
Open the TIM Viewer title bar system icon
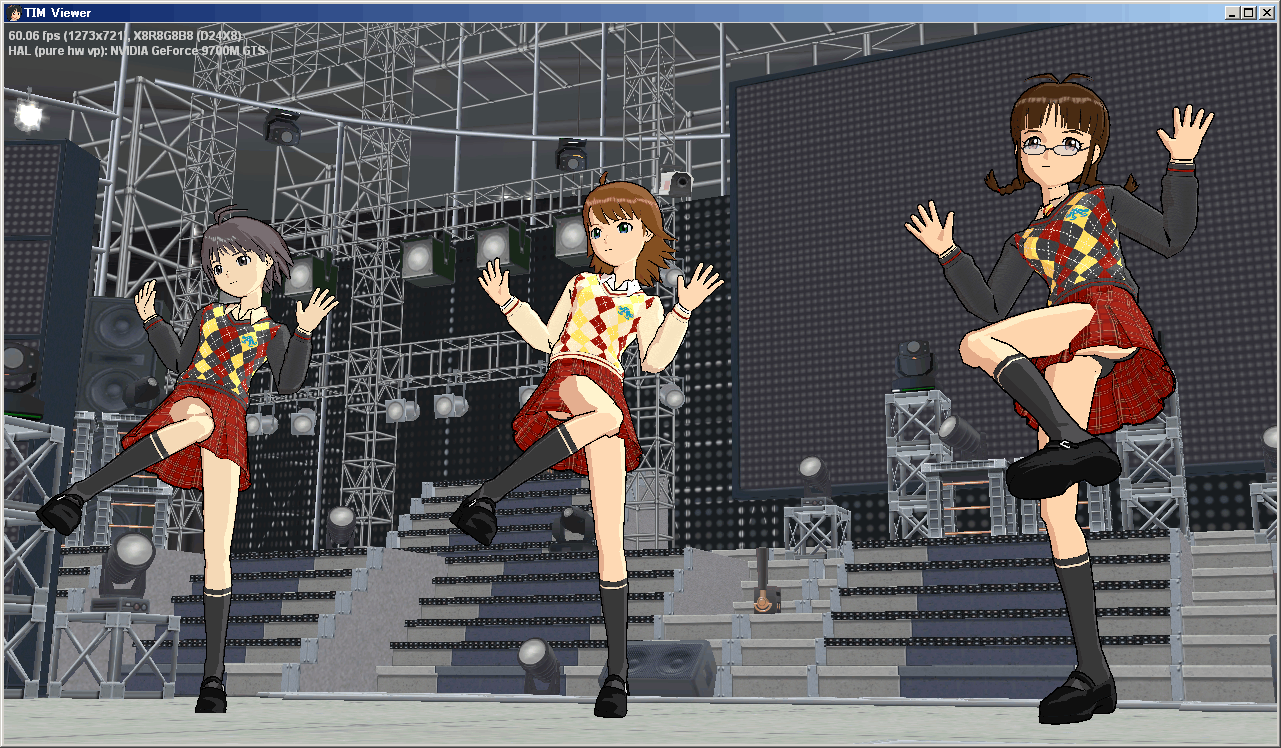tap(14, 13)
